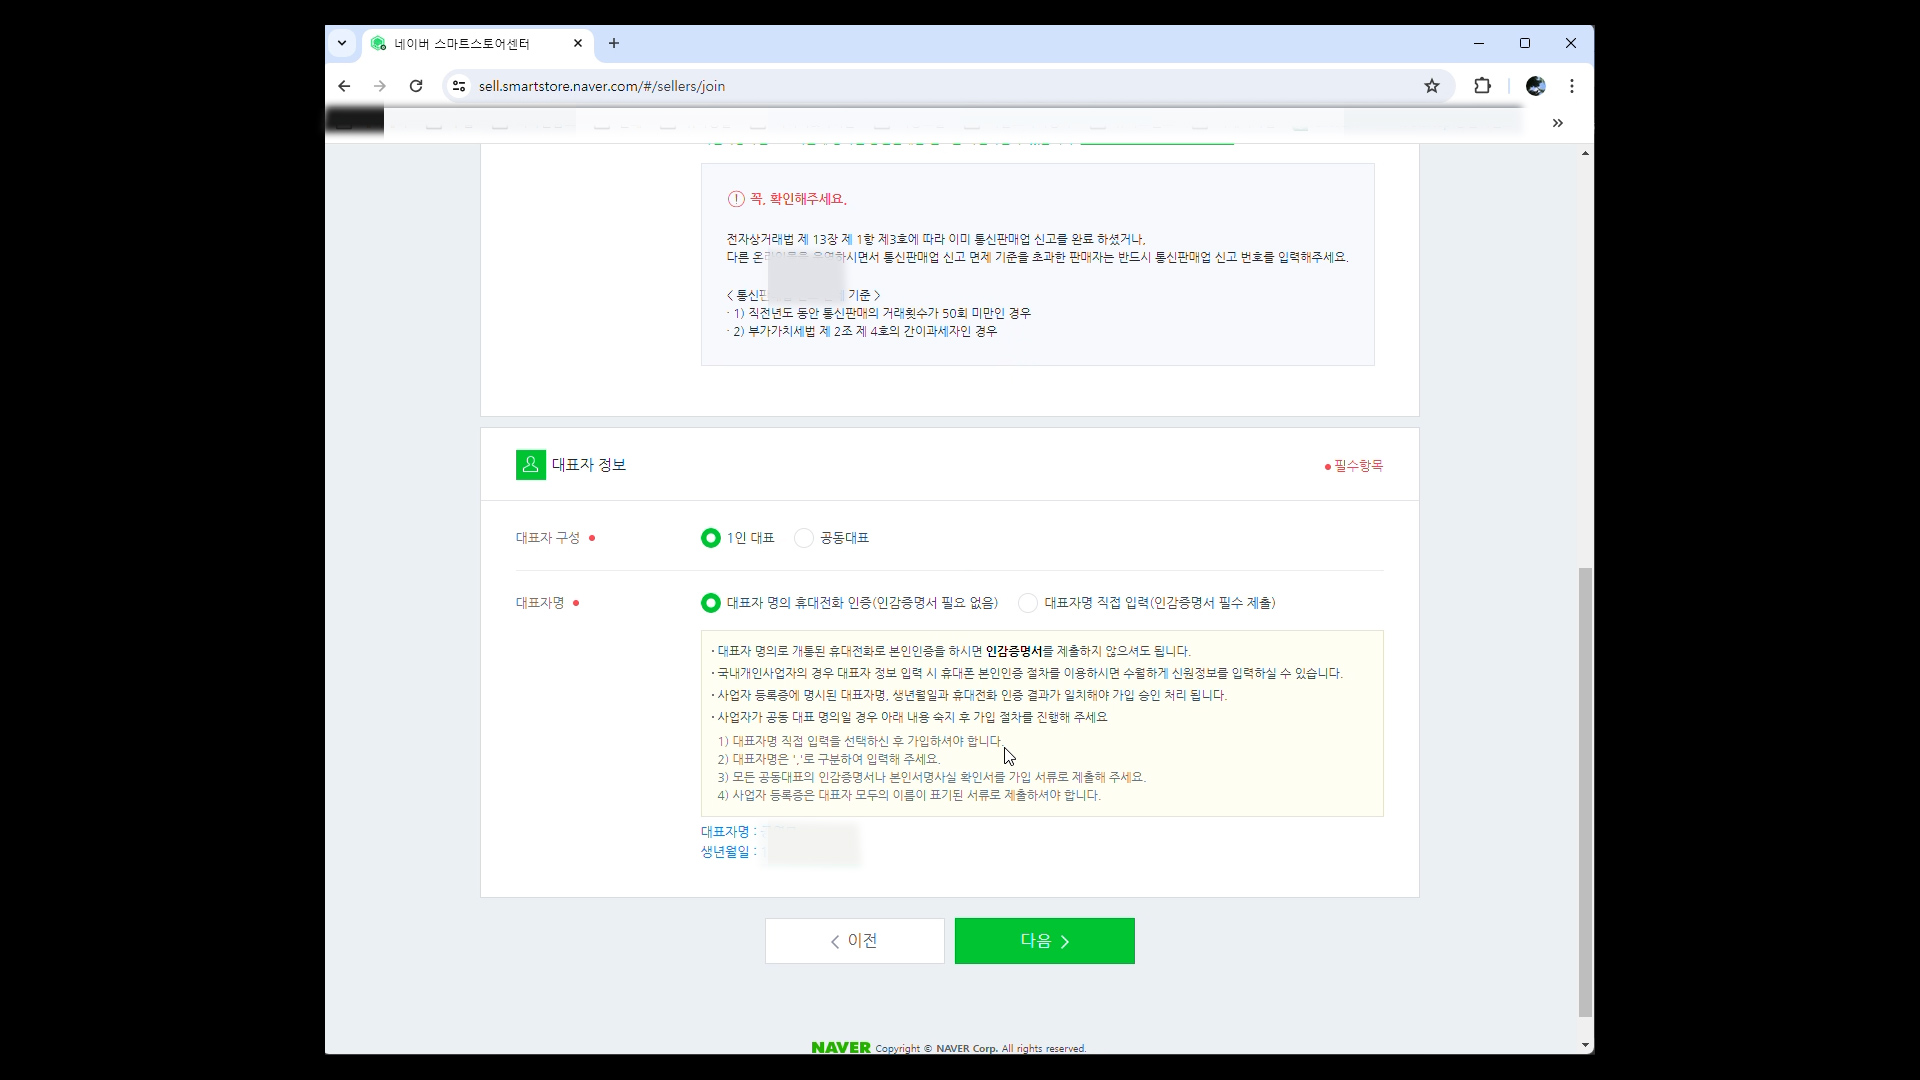1920x1080 pixels.
Task: Click the site information icon in address bar
Action: pyautogui.click(x=459, y=86)
